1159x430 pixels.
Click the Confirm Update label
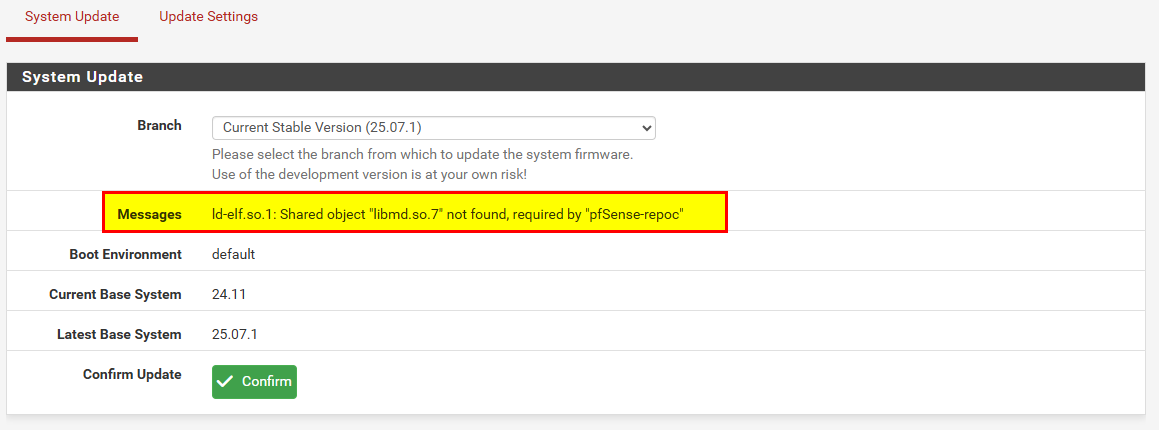pyautogui.click(x=132, y=375)
